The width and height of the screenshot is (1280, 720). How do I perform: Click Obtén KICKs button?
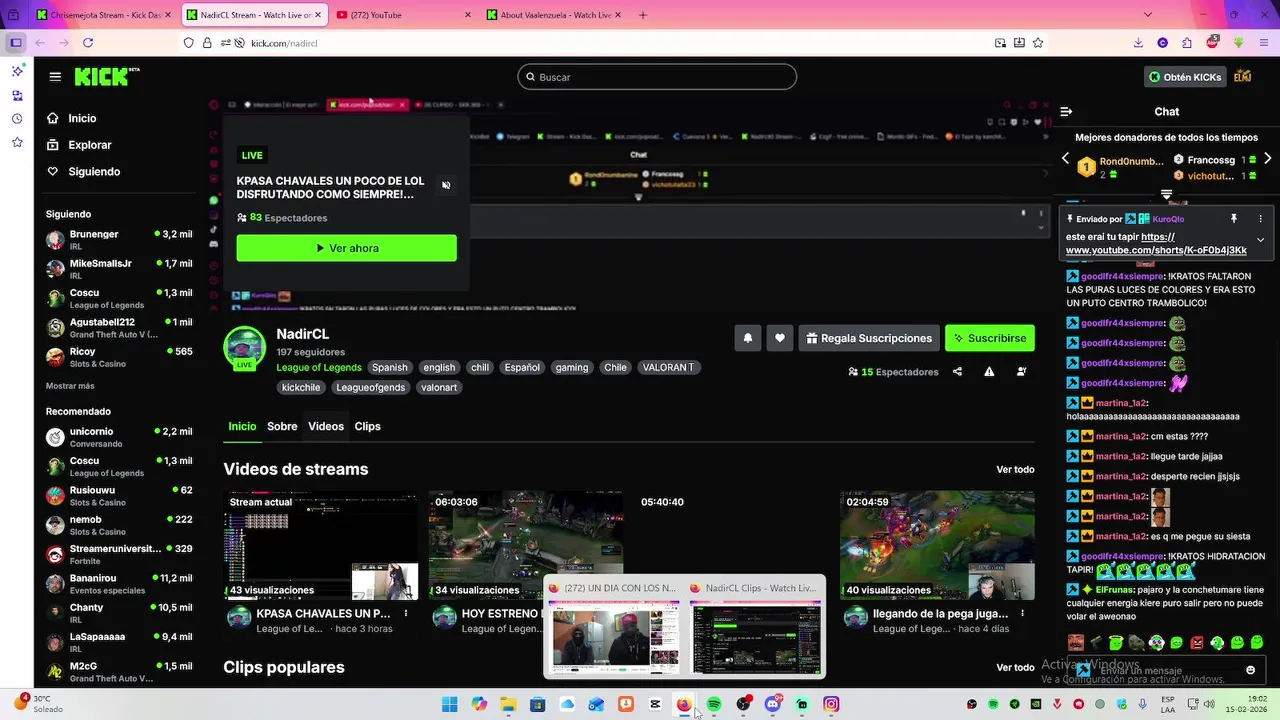(x=1185, y=77)
